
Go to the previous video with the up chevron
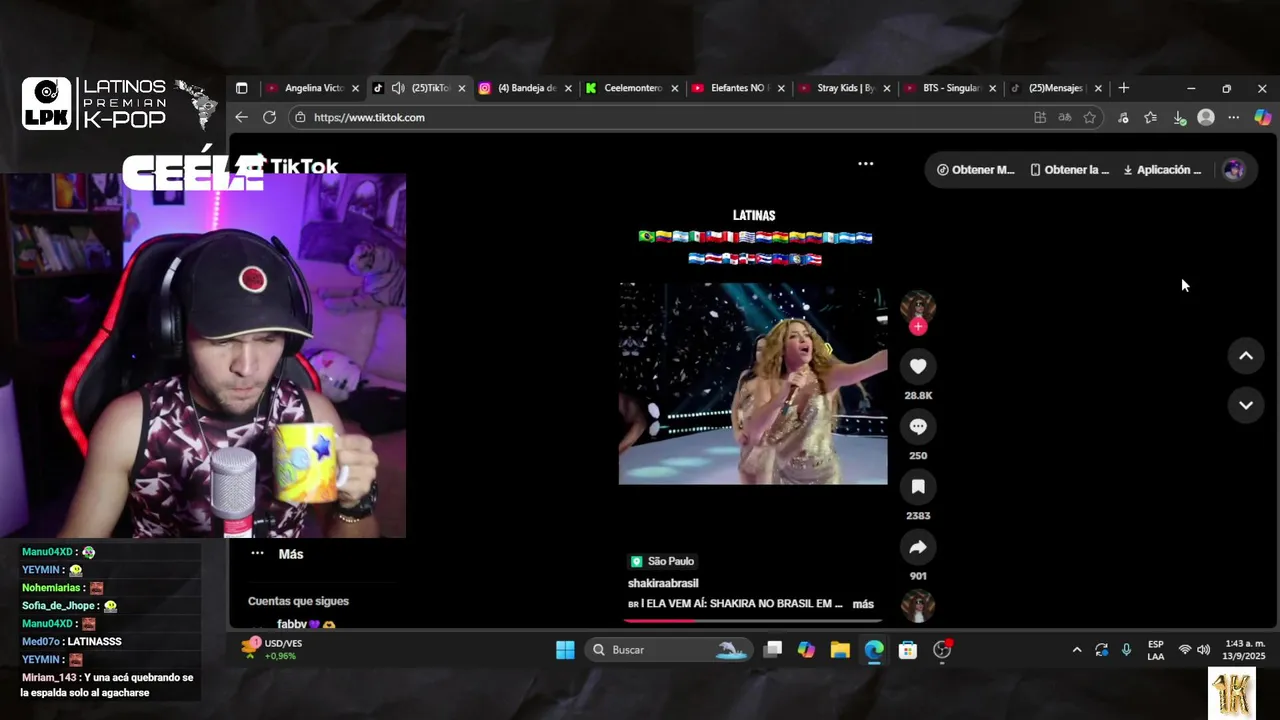coord(1246,356)
